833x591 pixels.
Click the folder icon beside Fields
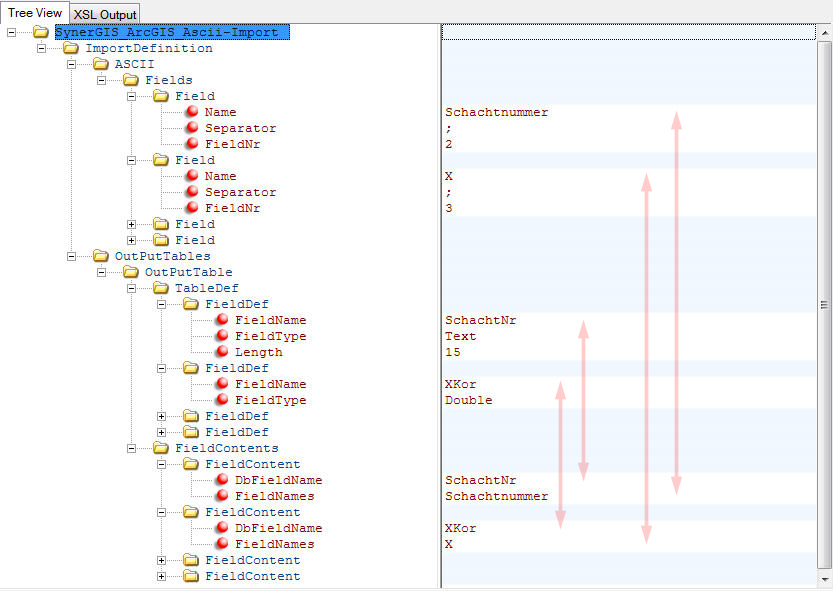tap(131, 80)
